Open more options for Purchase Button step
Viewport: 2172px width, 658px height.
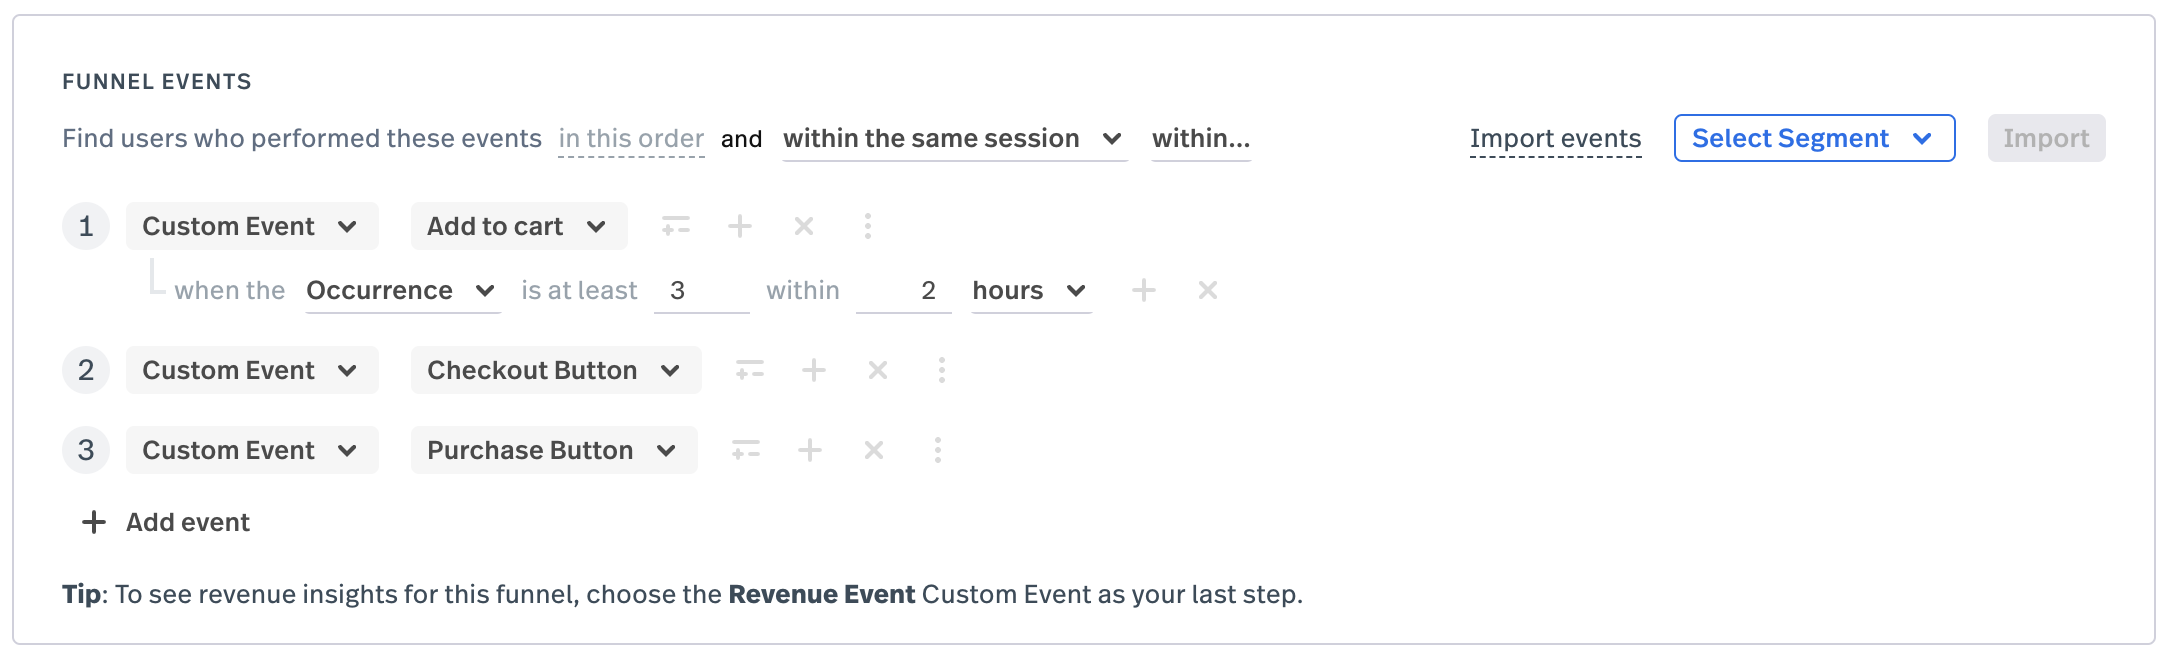point(938,450)
